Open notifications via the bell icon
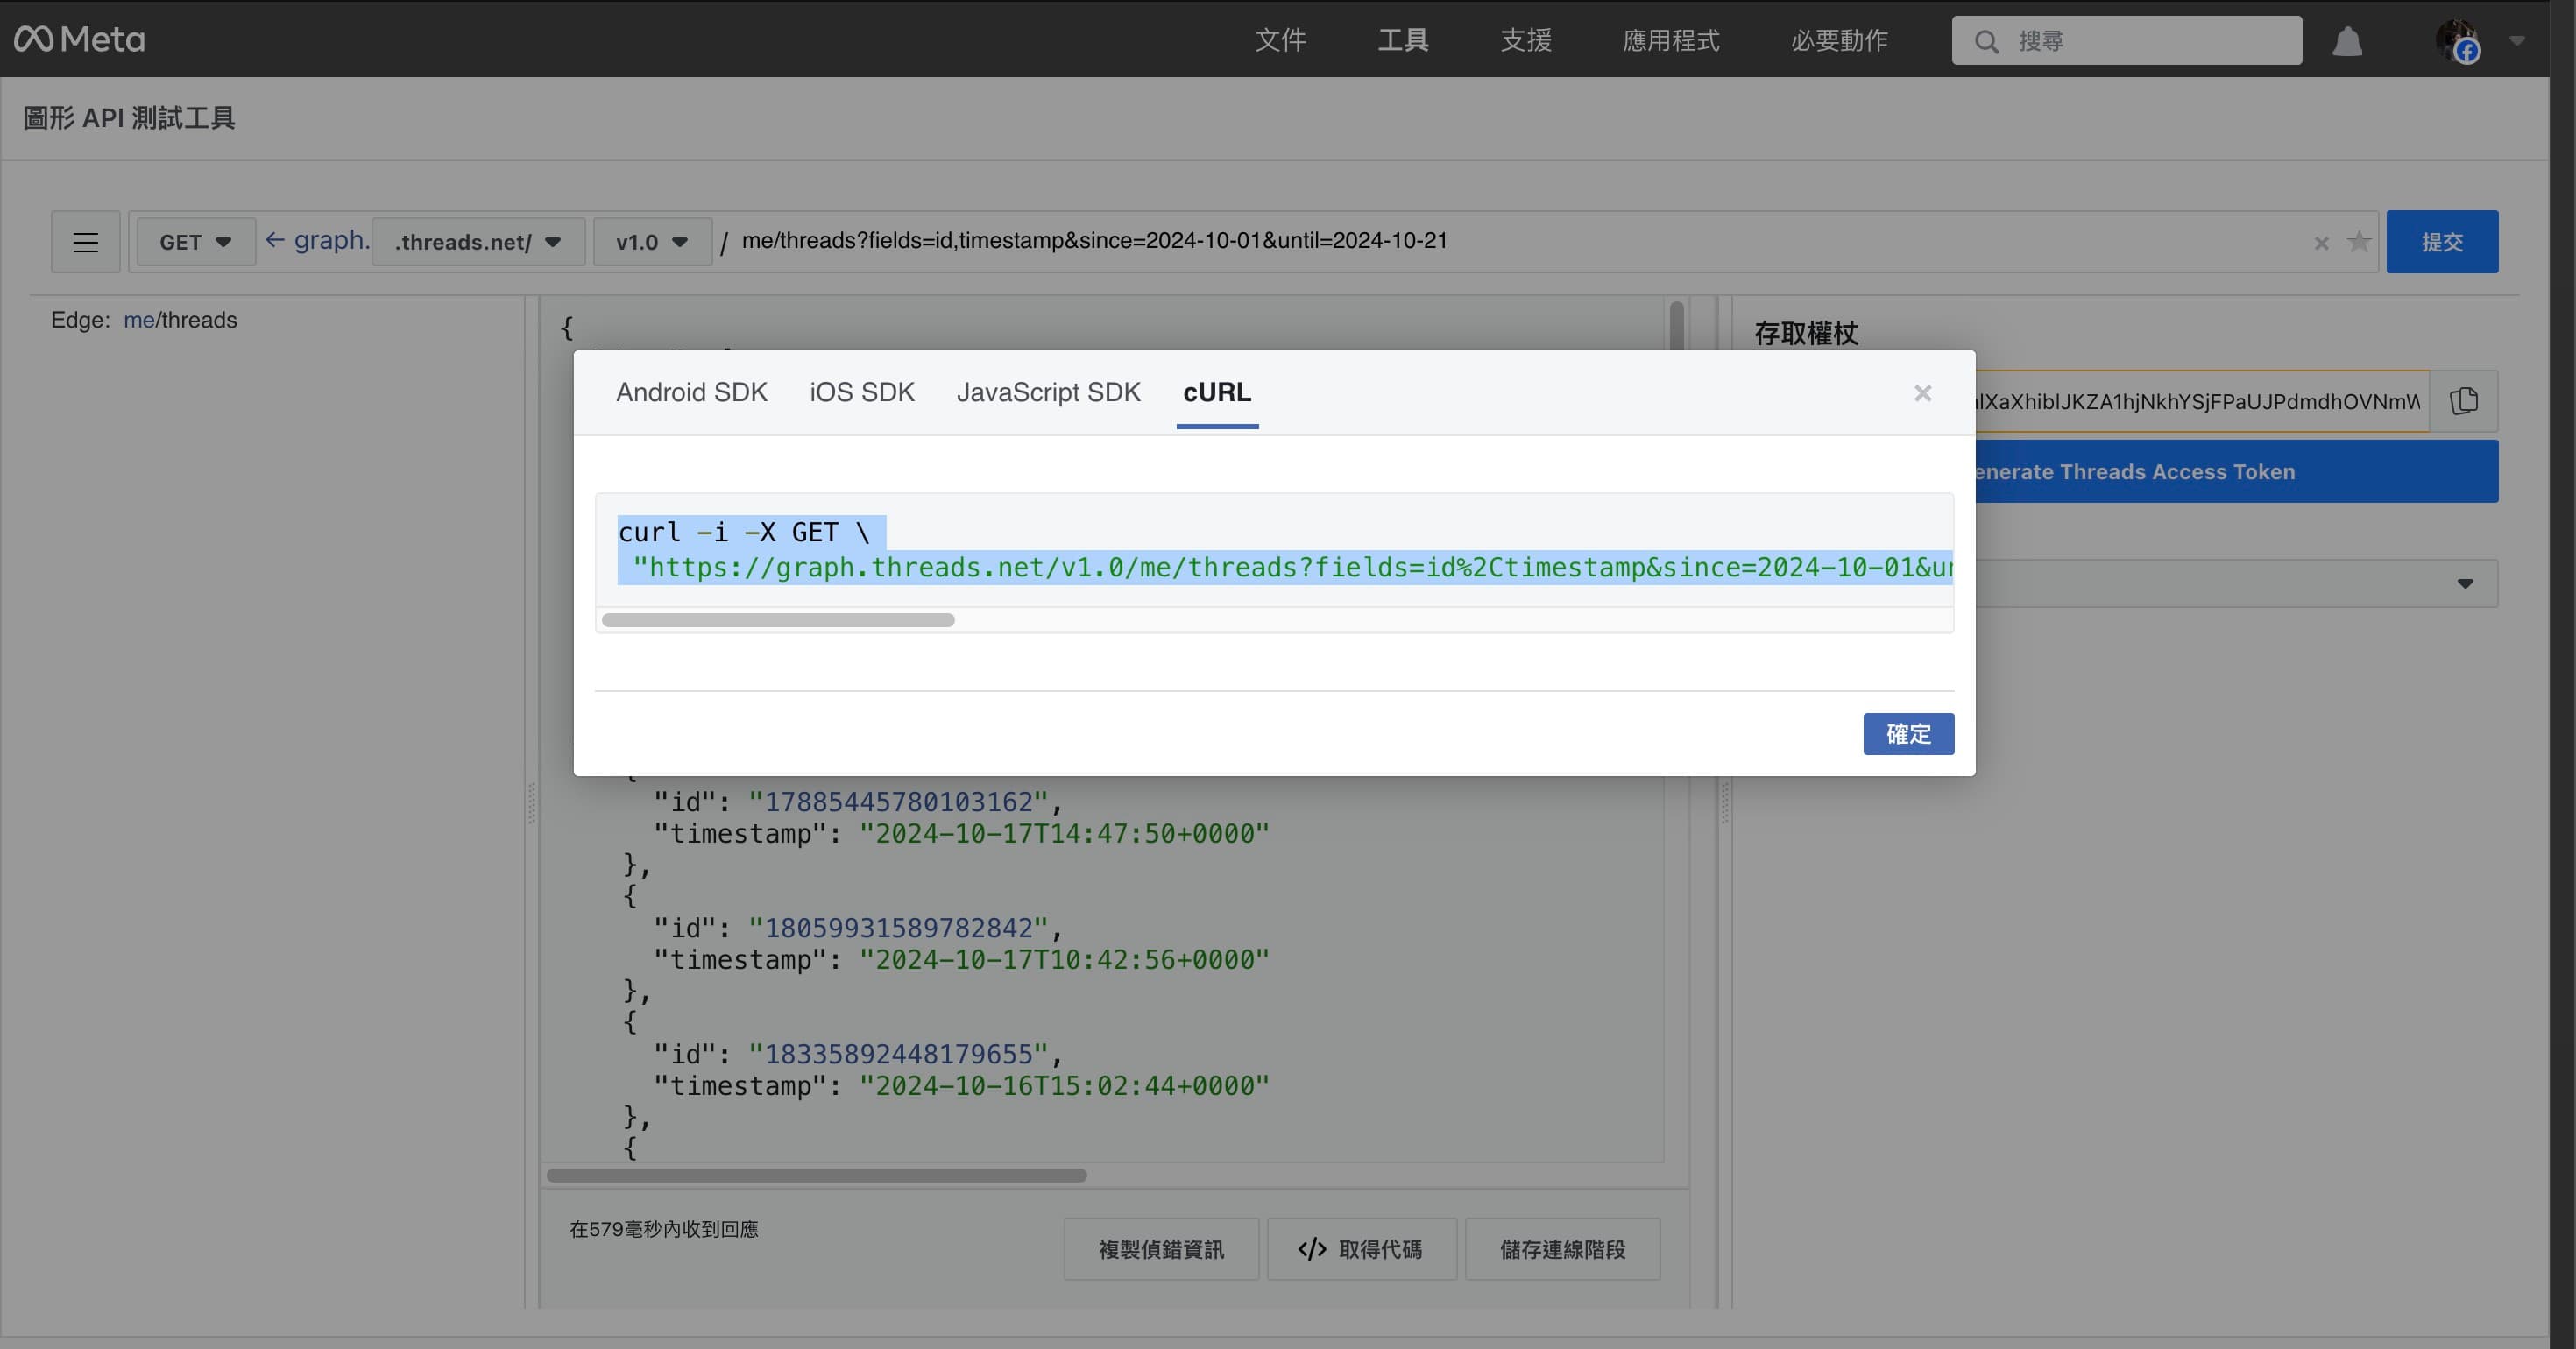 pyautogui.click(x=2348, y=41)
